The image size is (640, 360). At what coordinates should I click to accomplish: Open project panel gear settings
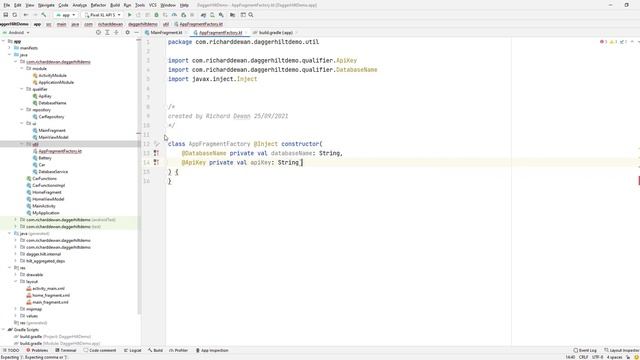(127, 32)
